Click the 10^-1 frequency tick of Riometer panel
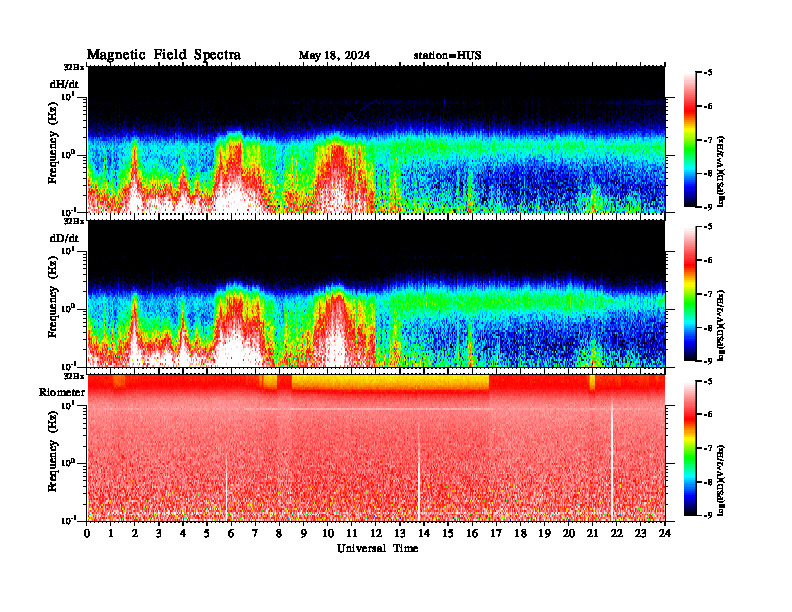 (x=68, y=520)
